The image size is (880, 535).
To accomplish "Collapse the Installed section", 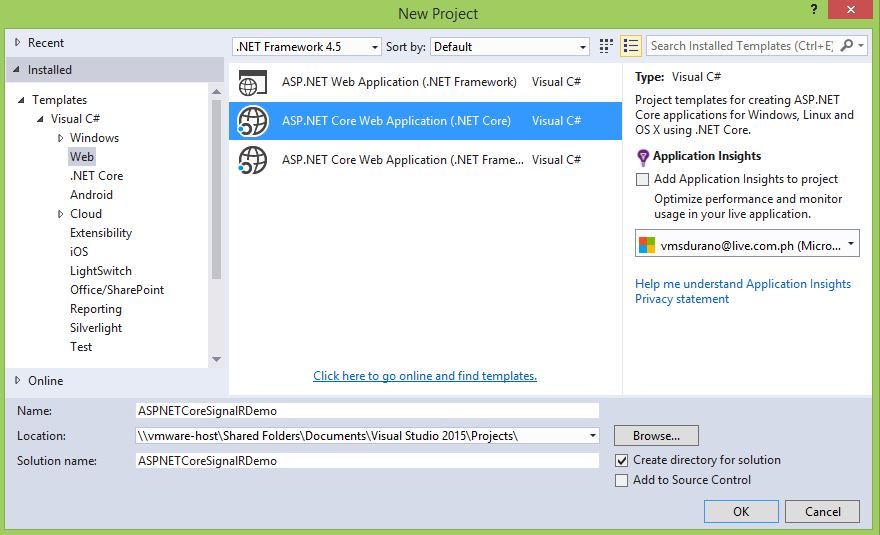I will [x=17, y=70].
